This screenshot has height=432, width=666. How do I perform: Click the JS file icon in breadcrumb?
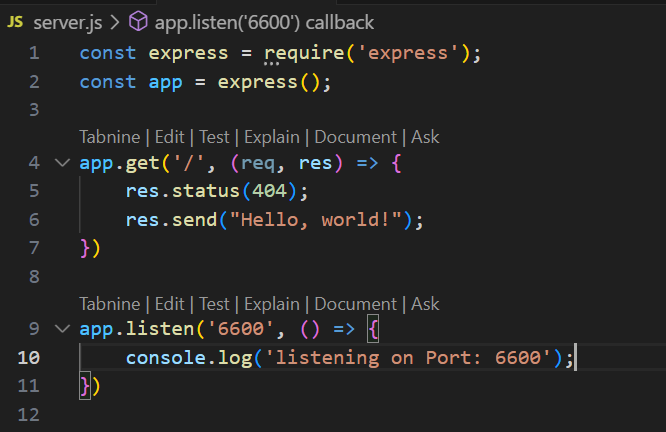point(15,22)
